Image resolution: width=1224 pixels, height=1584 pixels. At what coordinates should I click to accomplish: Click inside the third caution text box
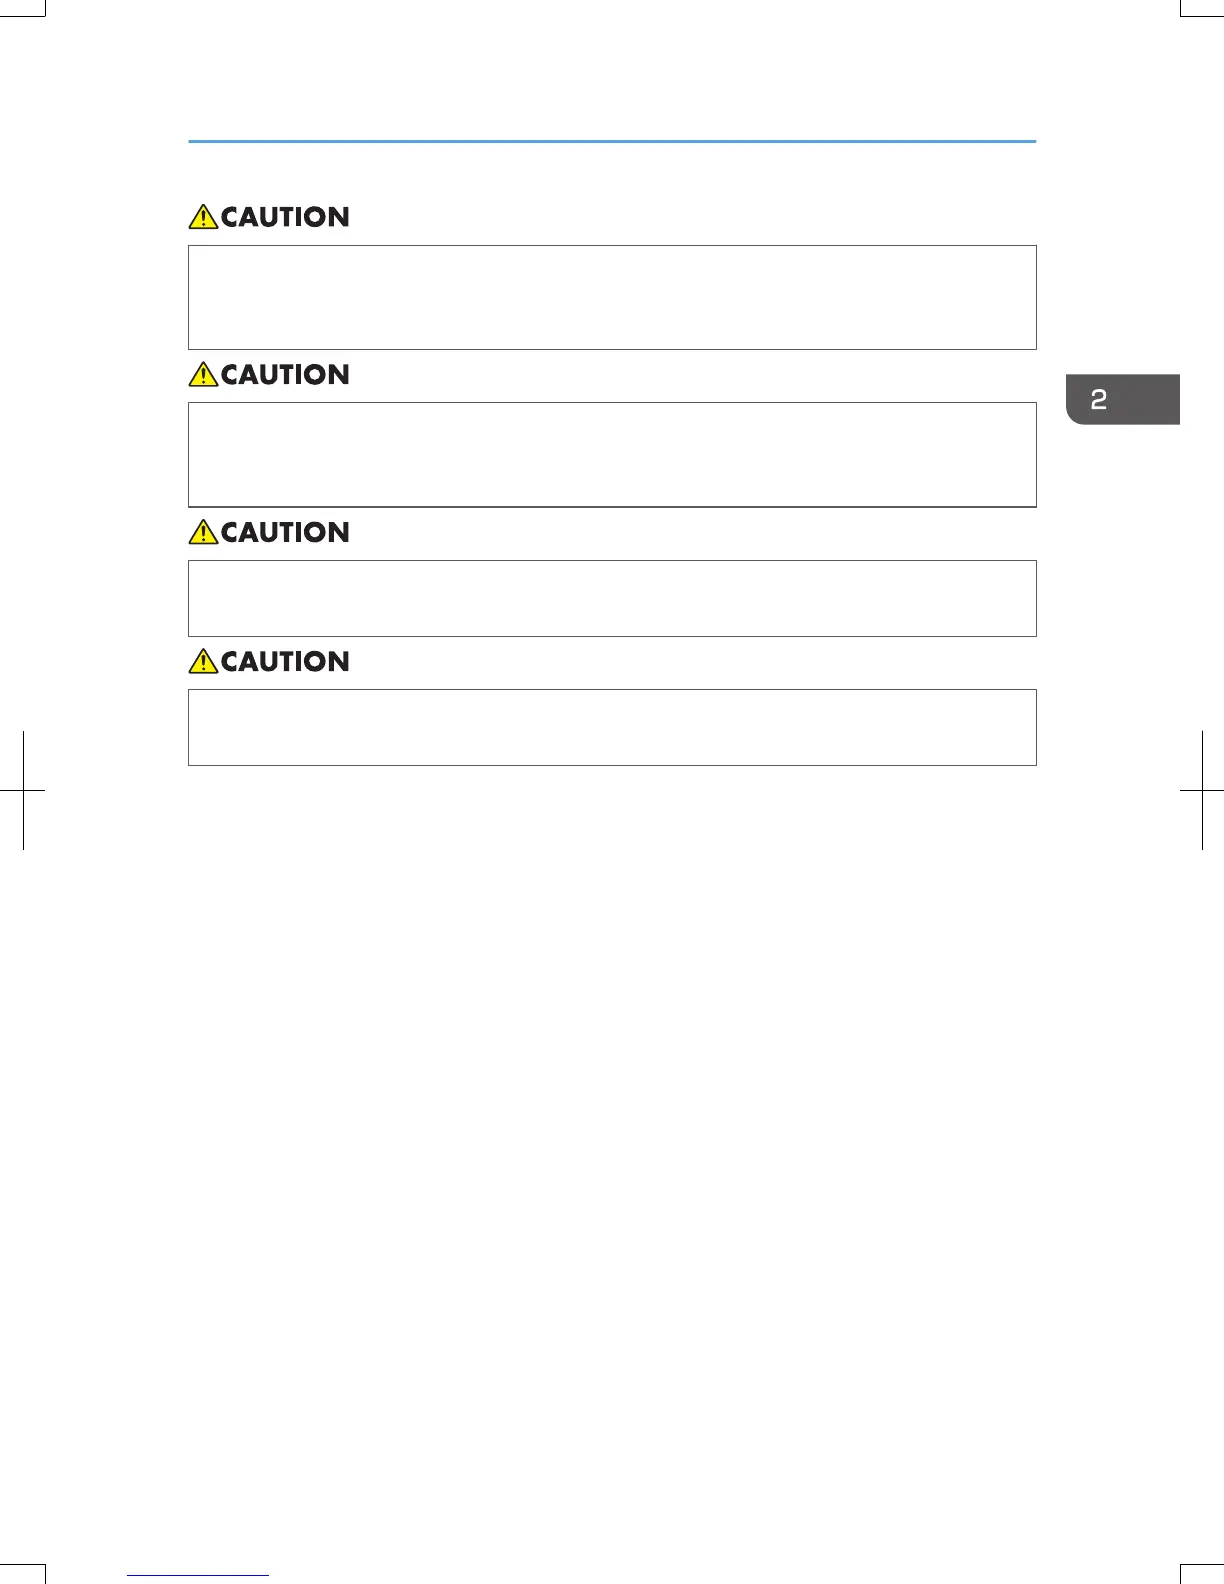(612, 598)
